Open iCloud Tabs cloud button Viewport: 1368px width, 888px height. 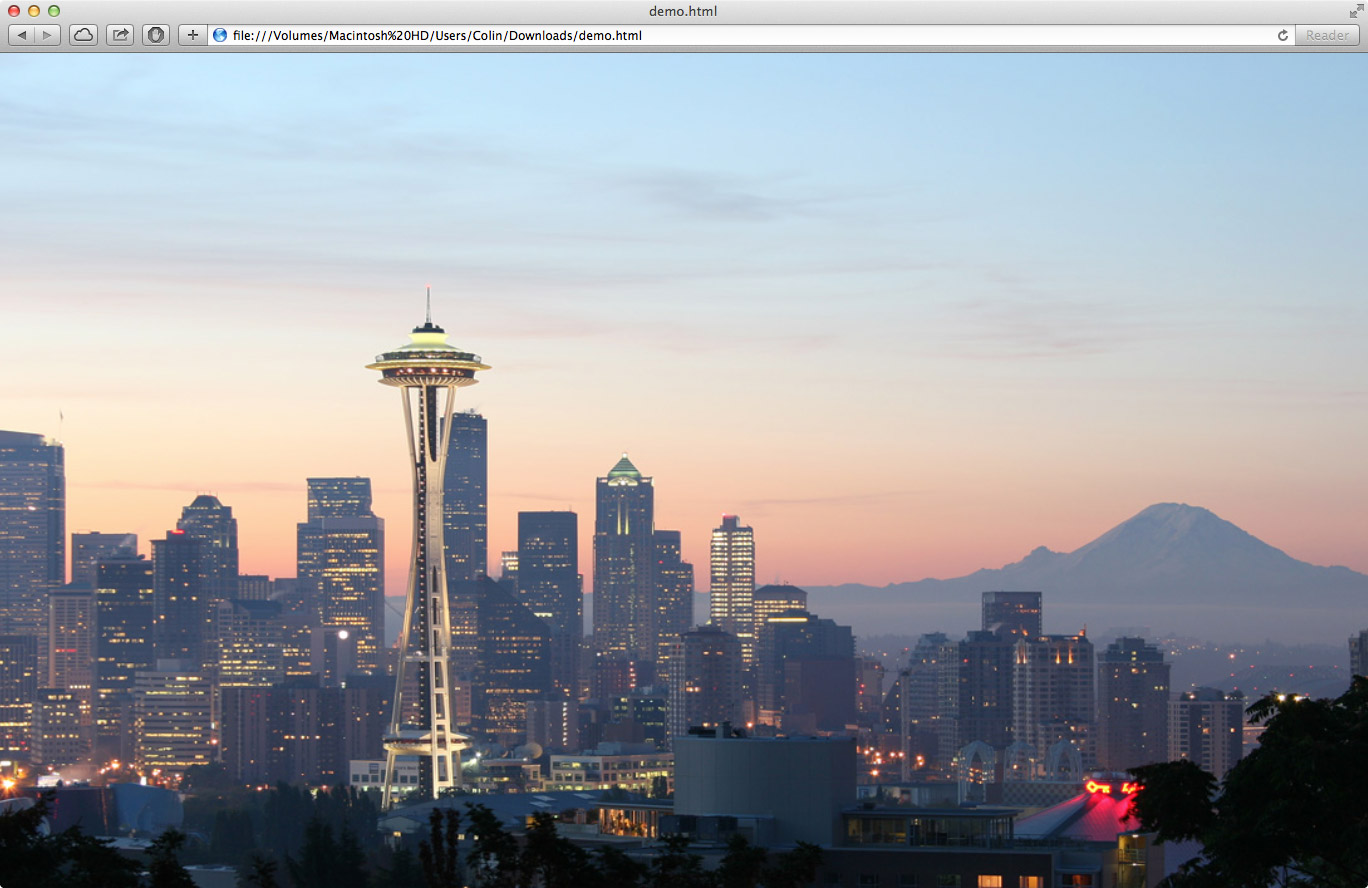pos(83,35)
